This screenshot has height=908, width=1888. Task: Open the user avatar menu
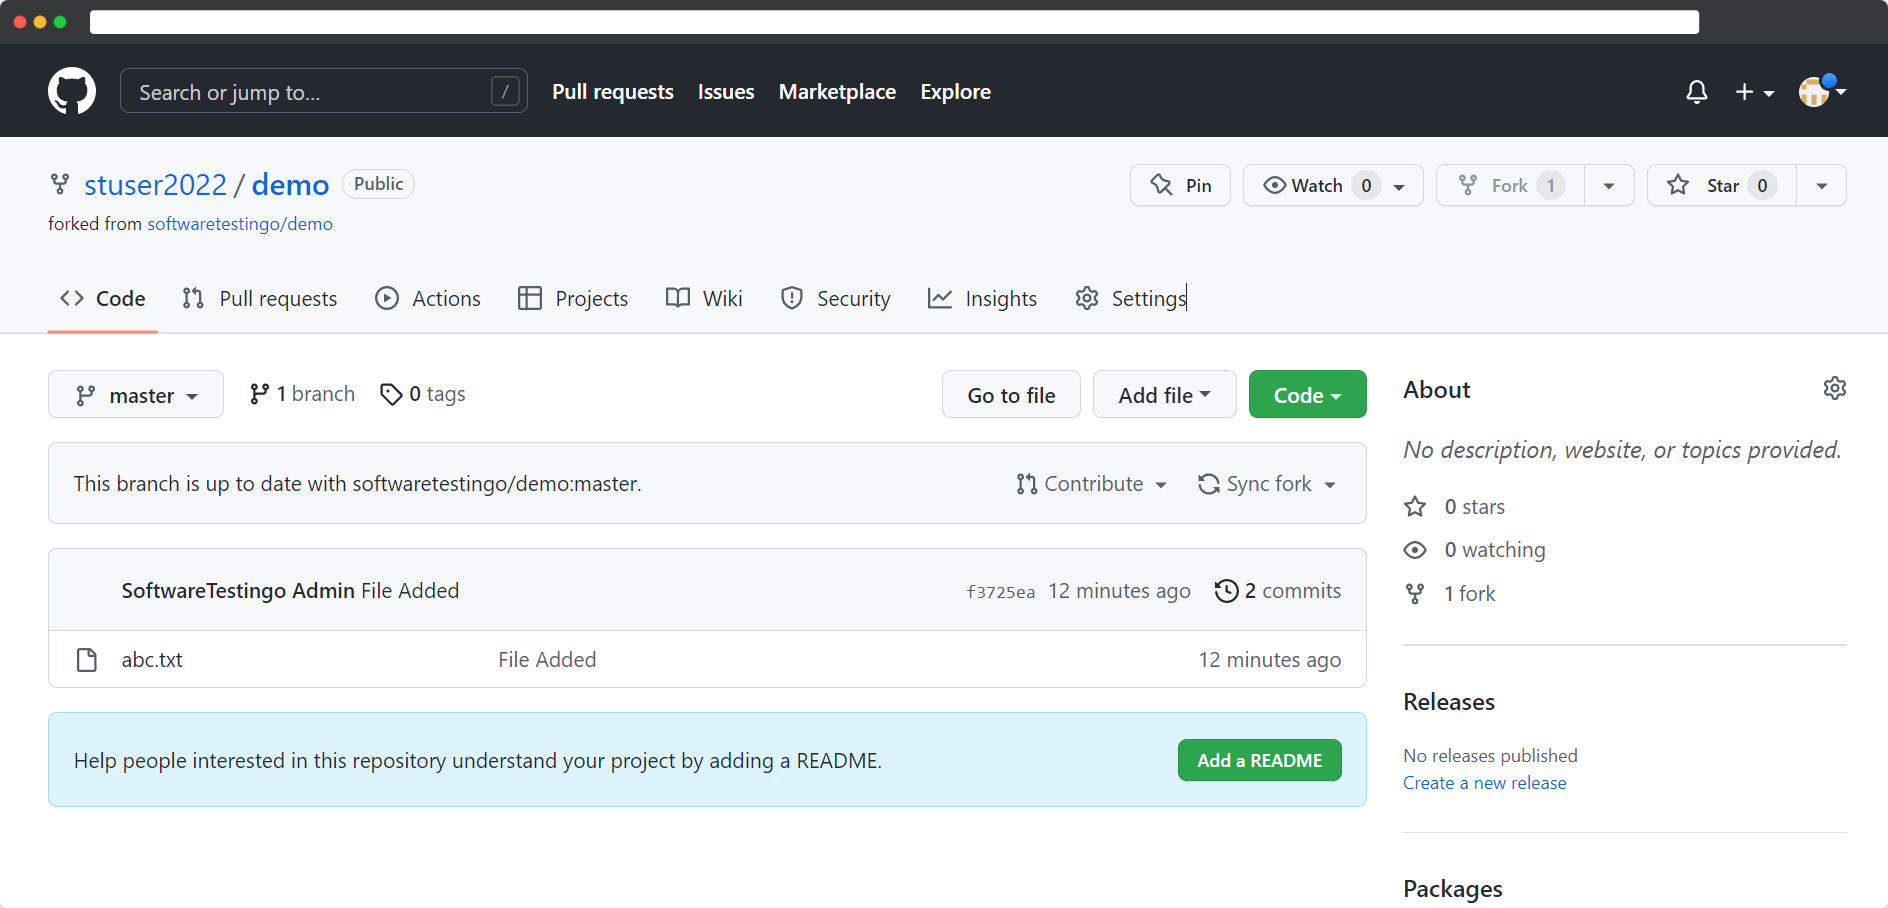pos(1822,91)
